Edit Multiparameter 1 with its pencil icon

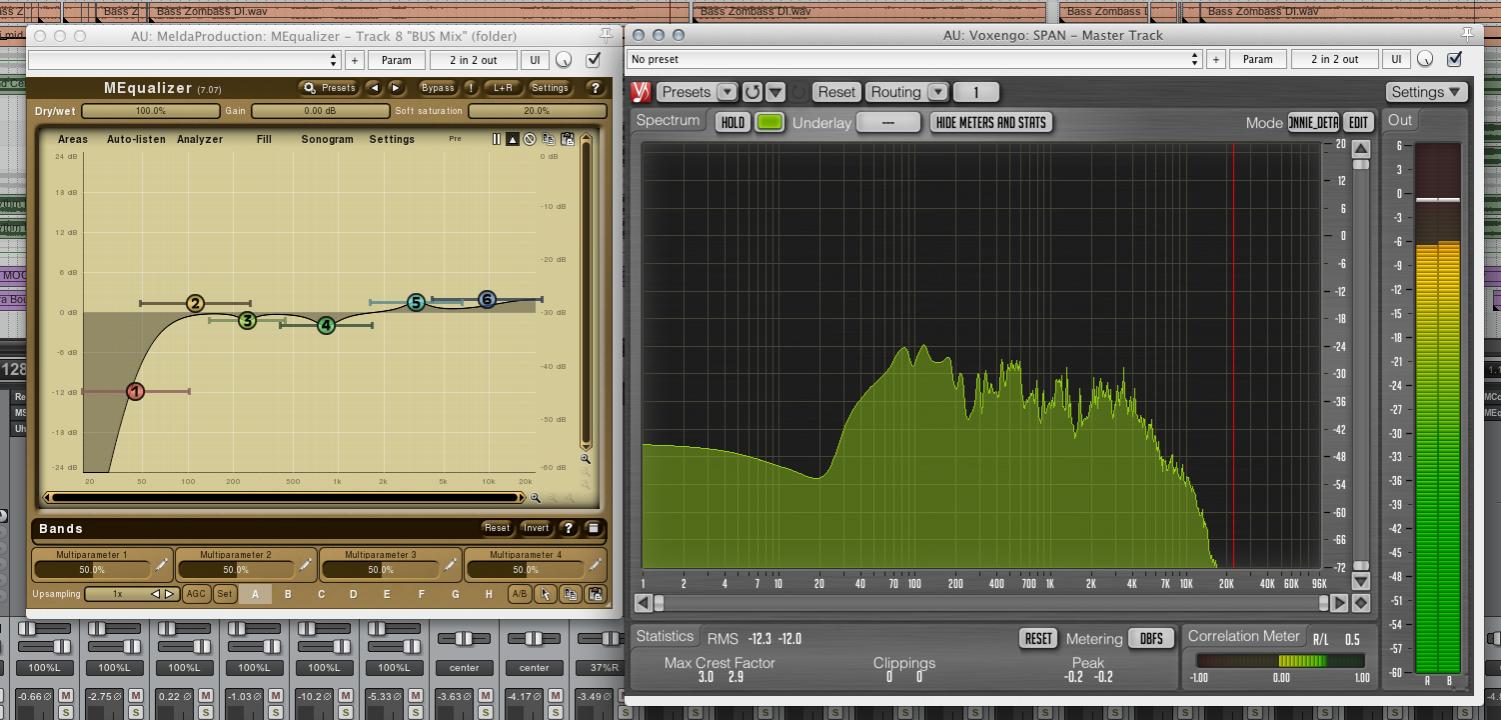162,565
